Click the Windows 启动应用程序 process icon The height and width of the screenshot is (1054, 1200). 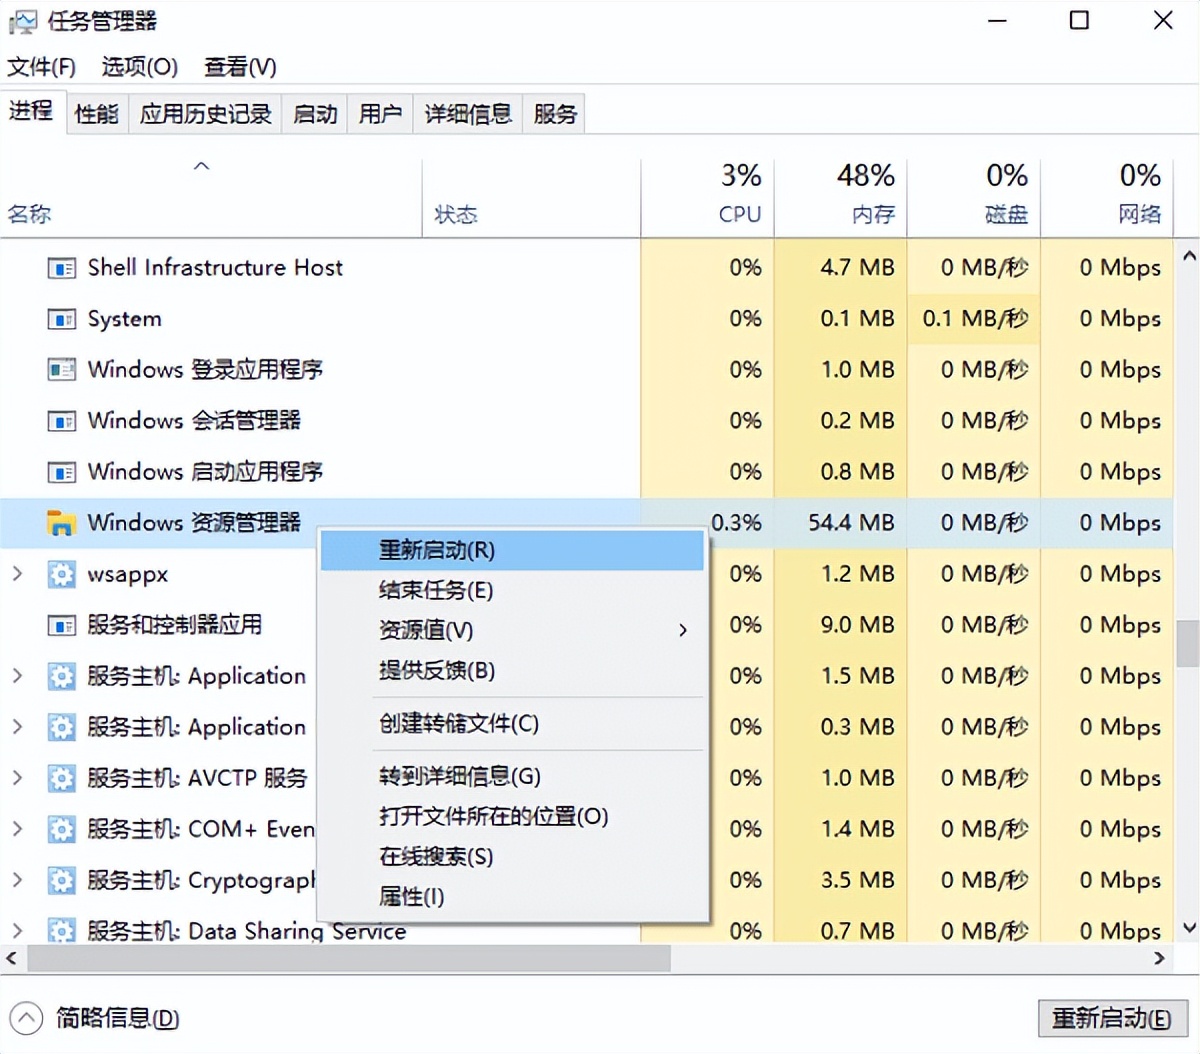pyautogui.click(x=62, y=472)
